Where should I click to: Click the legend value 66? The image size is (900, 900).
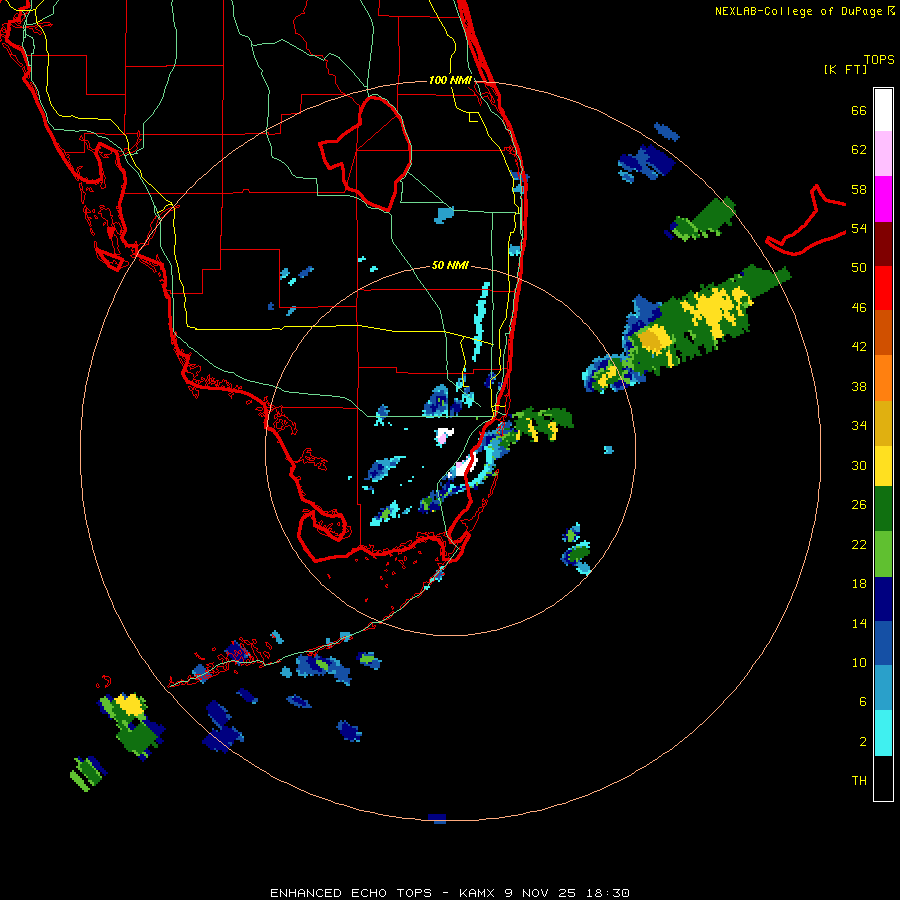(859, 110)
